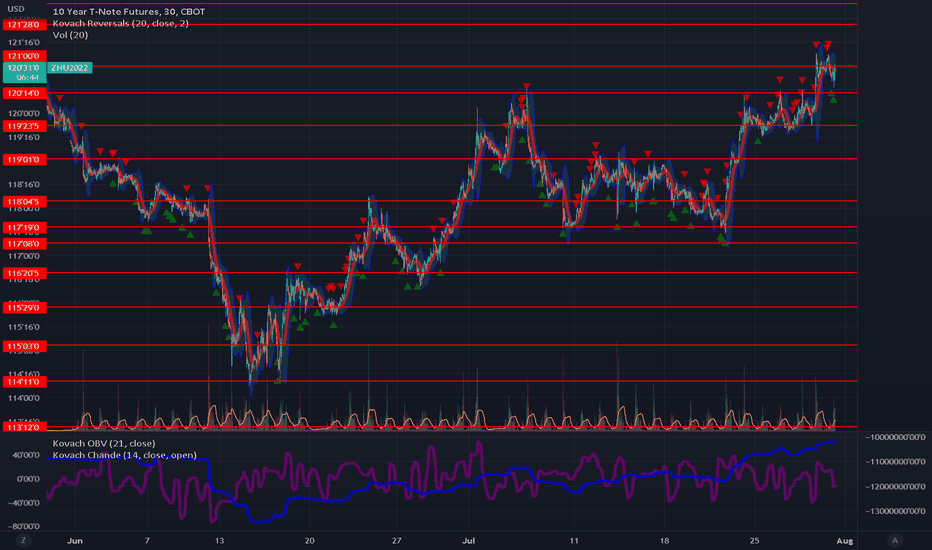Select the Kovach OBV (21, close) legend
This screenshot has width=932, height=550.
coord(103,443)
